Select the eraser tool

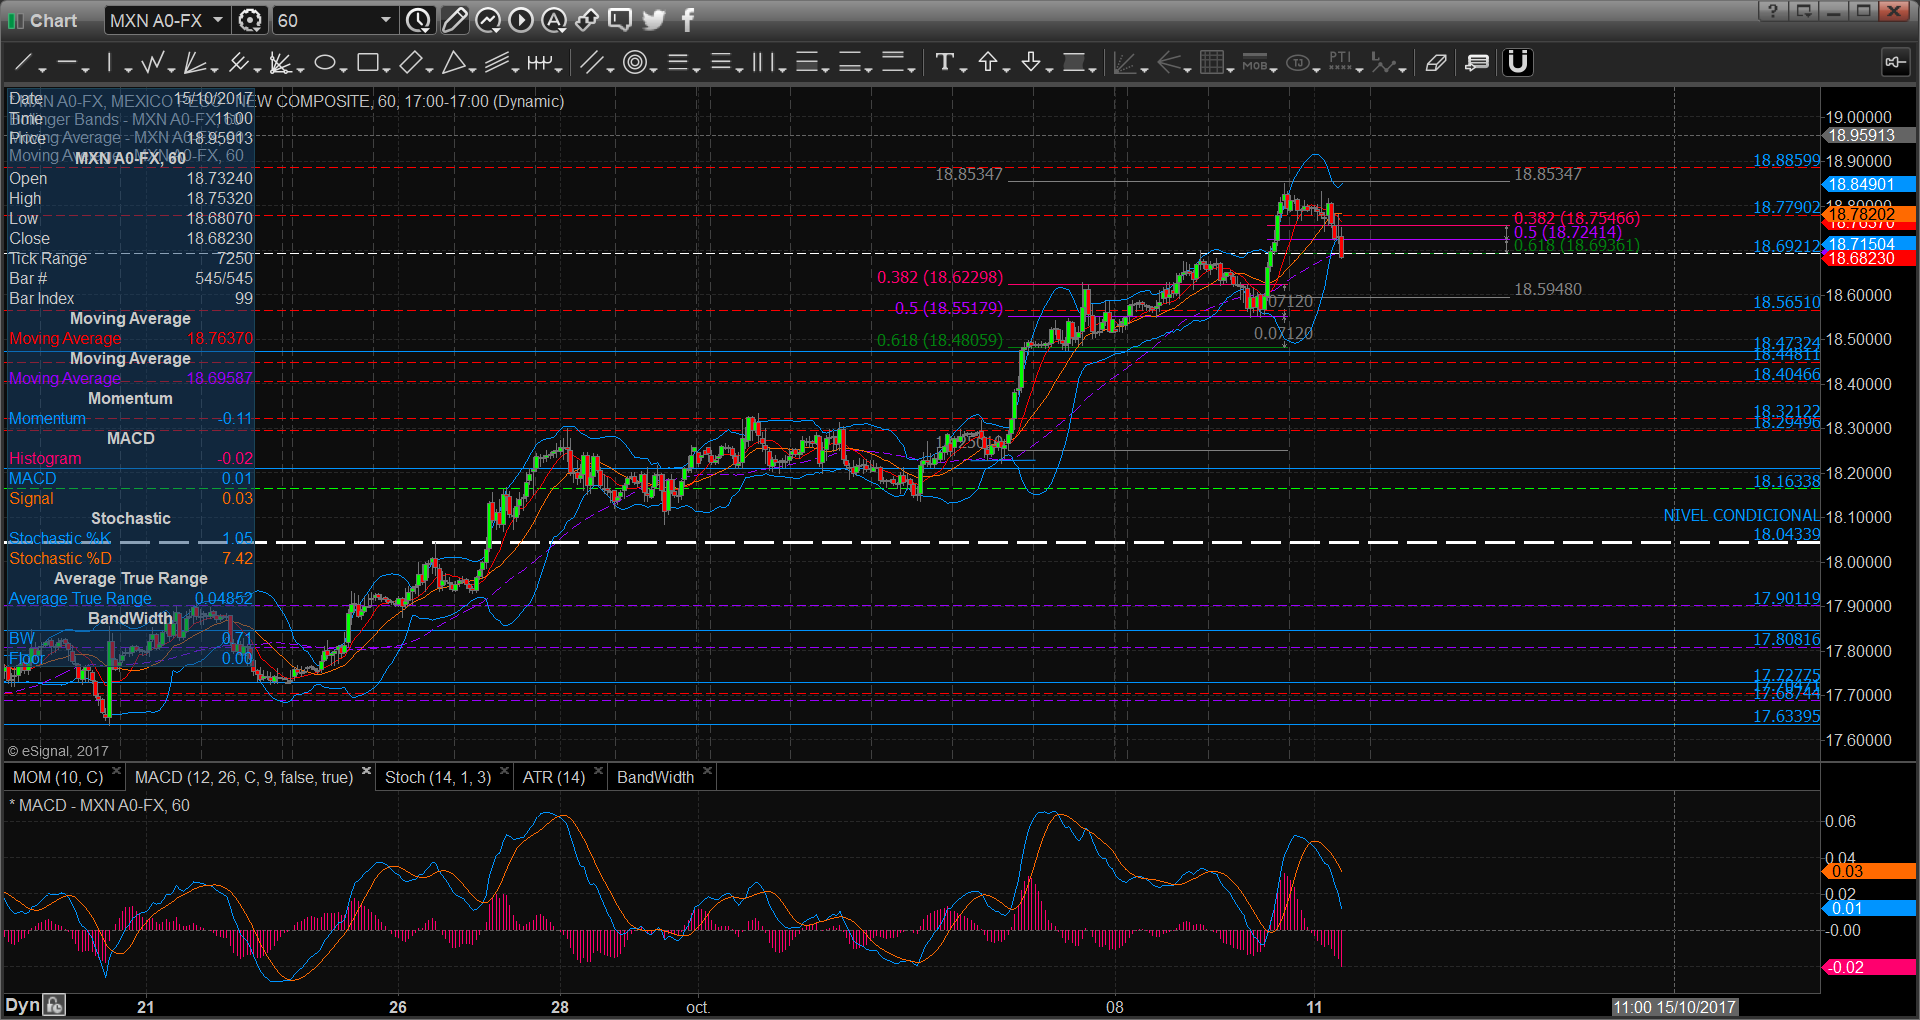coord(1436,63)
